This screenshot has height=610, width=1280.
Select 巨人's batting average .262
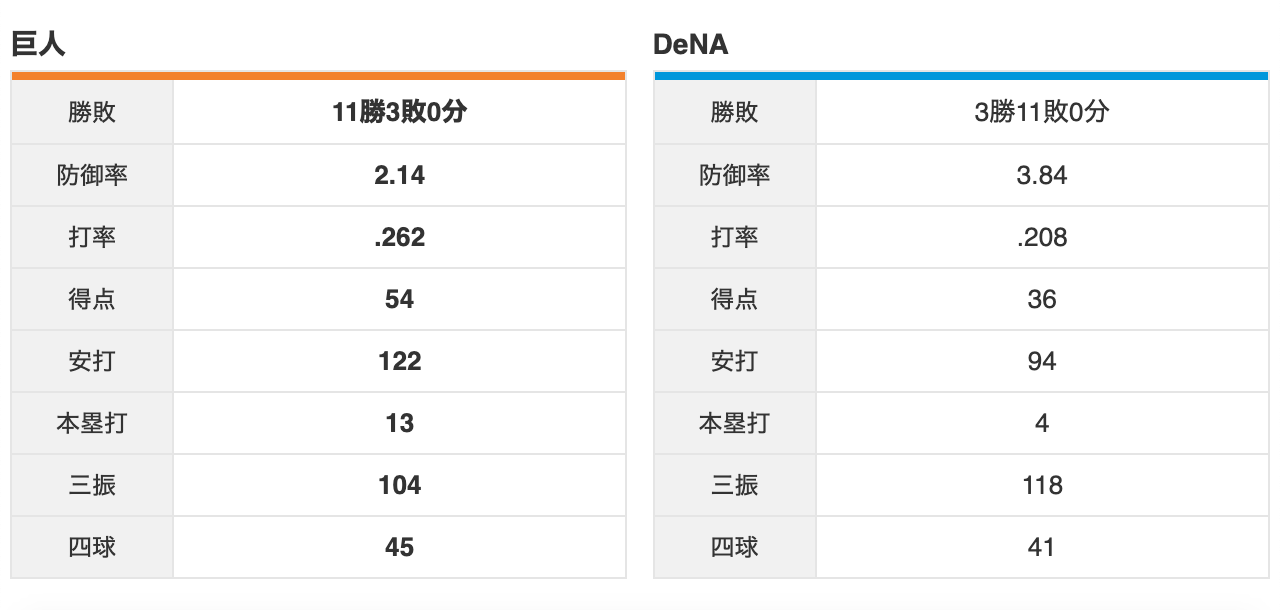[x=399, y=237]
